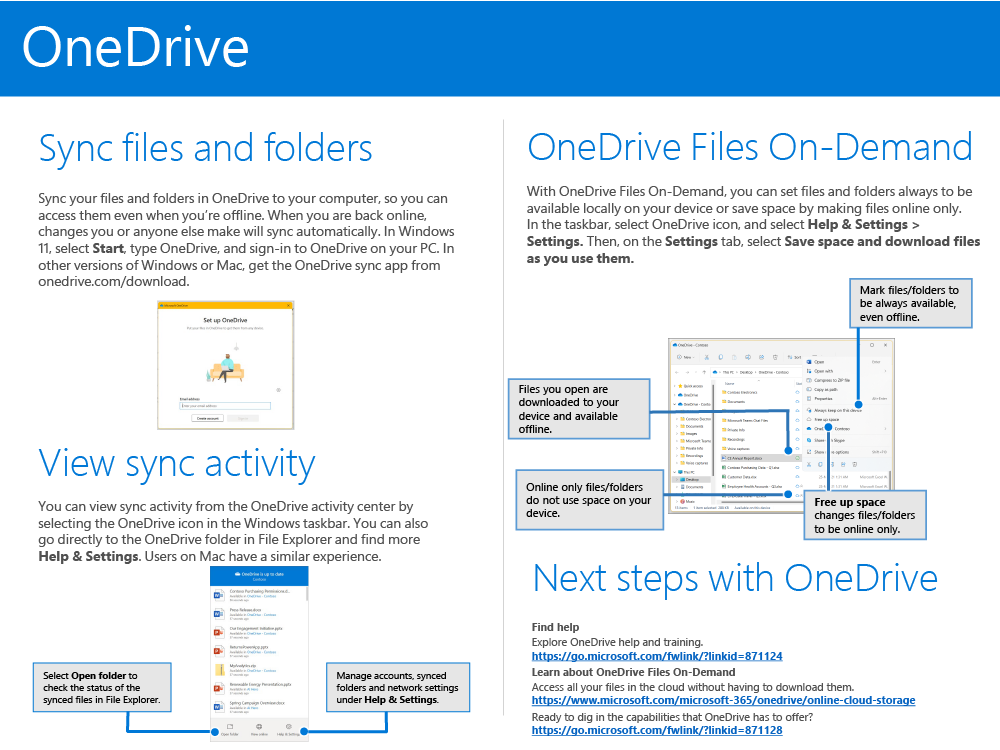
Task: Click the activity center list scrollbar
Action: click(307, 594)
